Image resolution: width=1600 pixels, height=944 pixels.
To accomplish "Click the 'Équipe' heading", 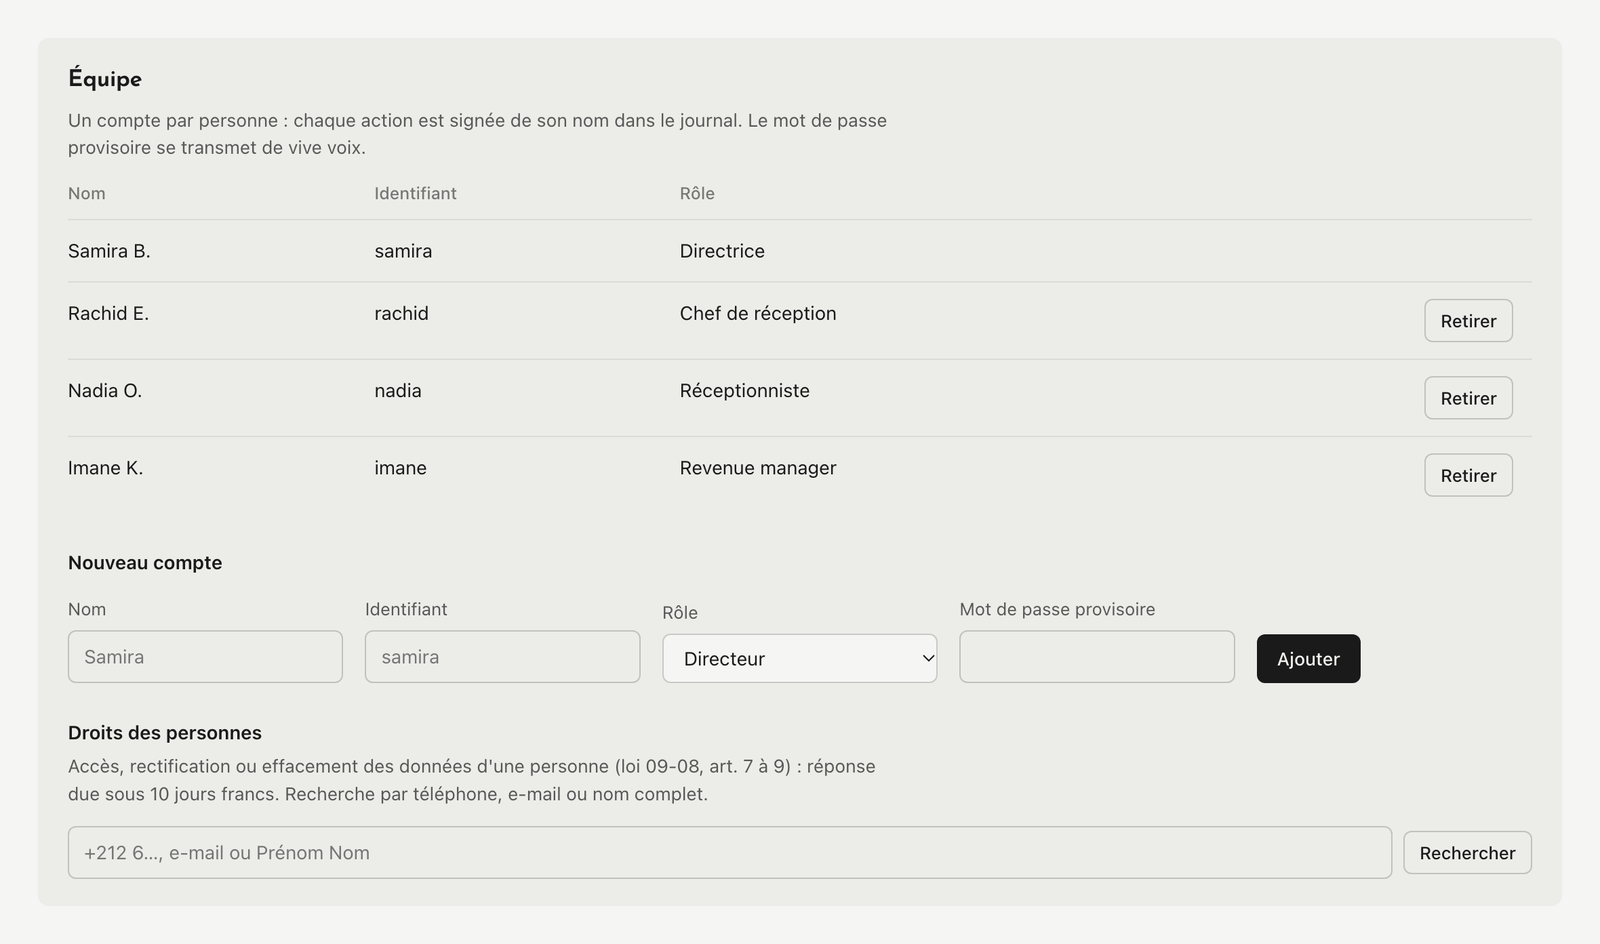I will 105,78.
